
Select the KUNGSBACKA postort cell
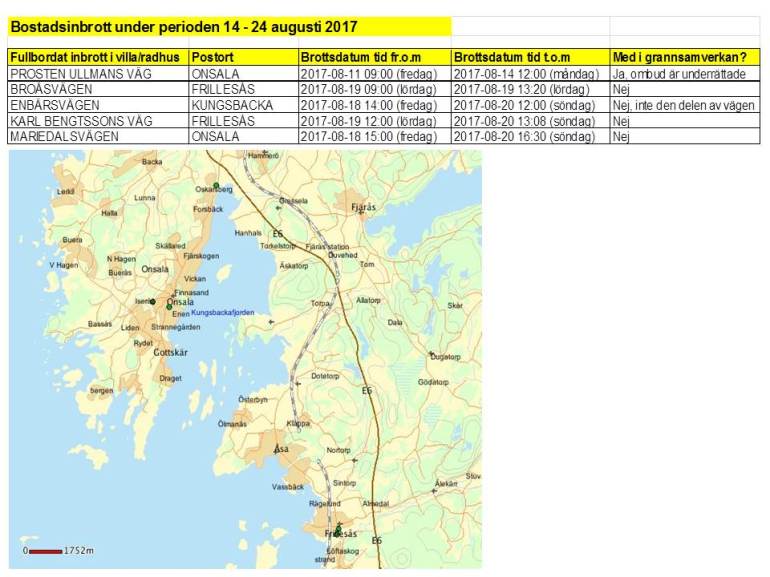[243, 105]
